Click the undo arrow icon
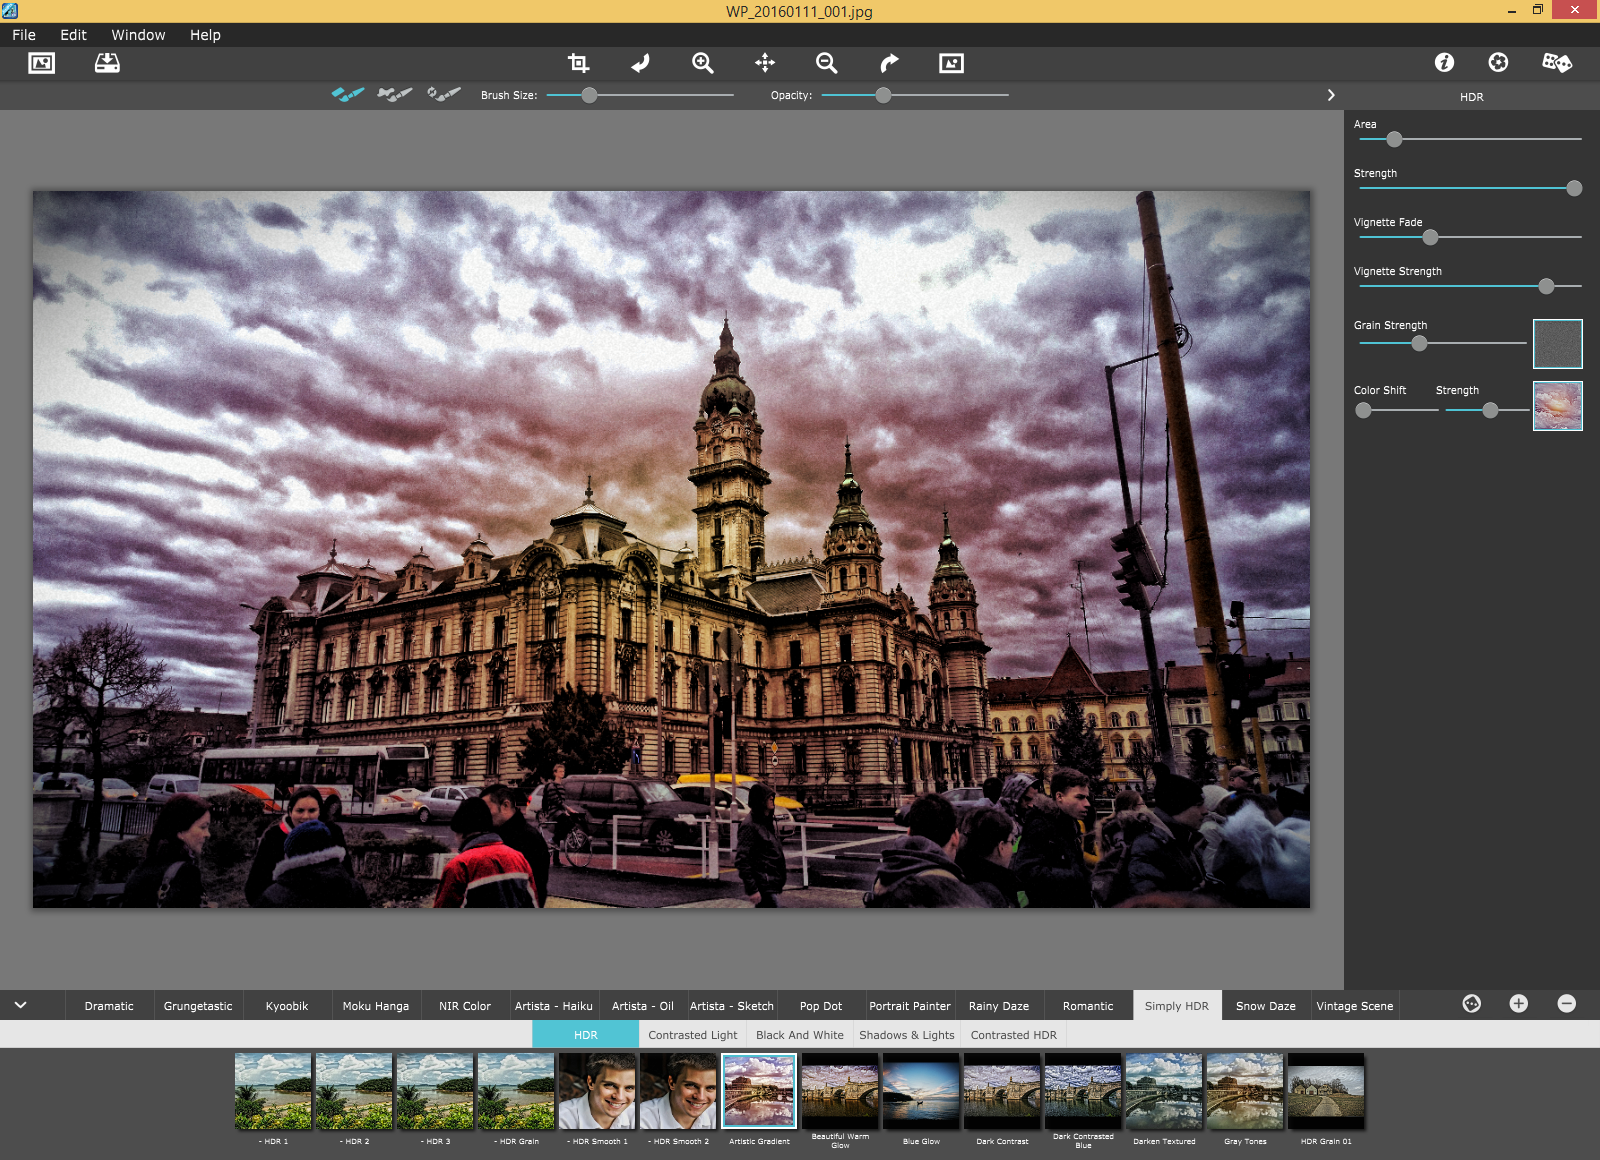This screenshot has width=1600, height=1160. point(641,63)
